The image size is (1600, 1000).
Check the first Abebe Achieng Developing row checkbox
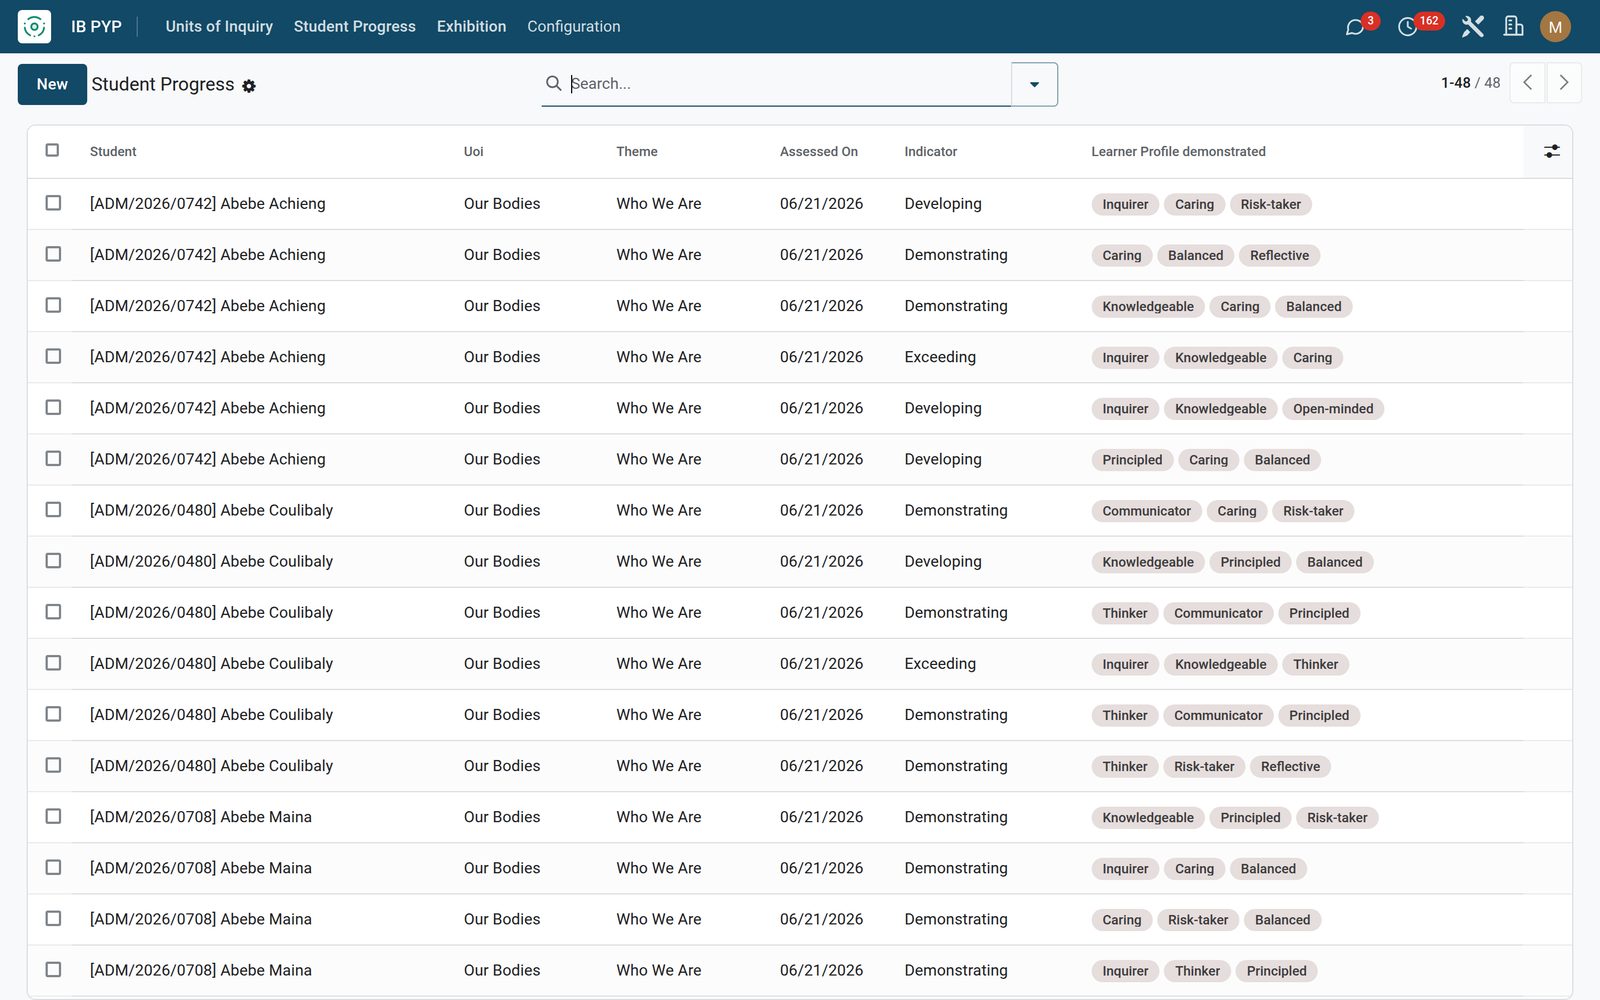point(53,203)
